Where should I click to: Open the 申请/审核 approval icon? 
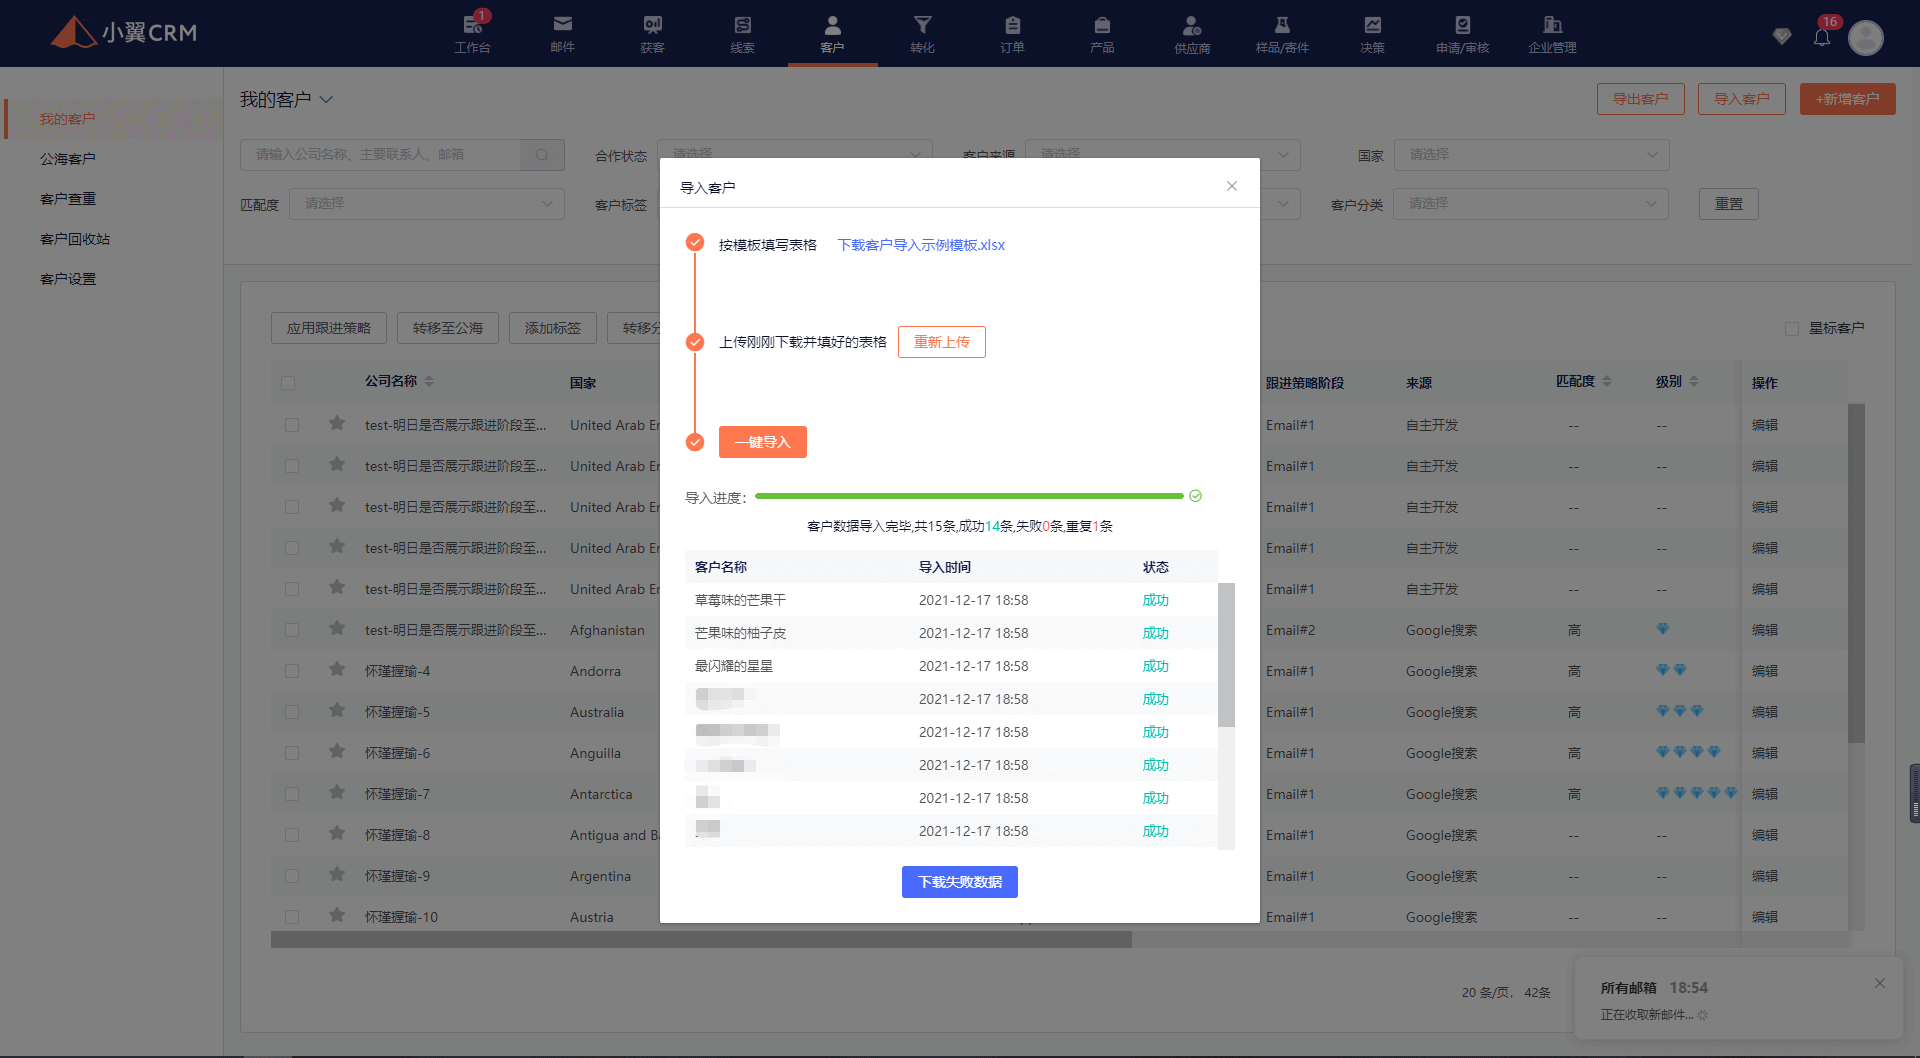1462,33
